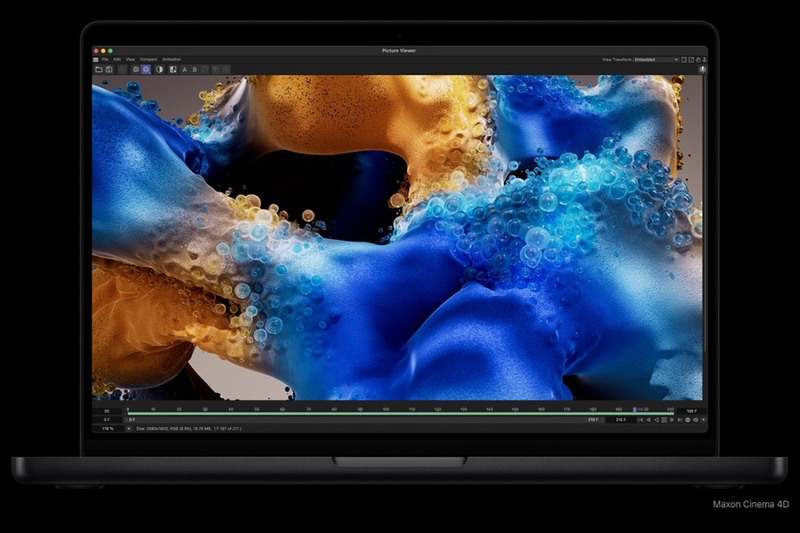Screen dimensions: 800x533
Task: Step to the previous frame
Action: [648, 420]
